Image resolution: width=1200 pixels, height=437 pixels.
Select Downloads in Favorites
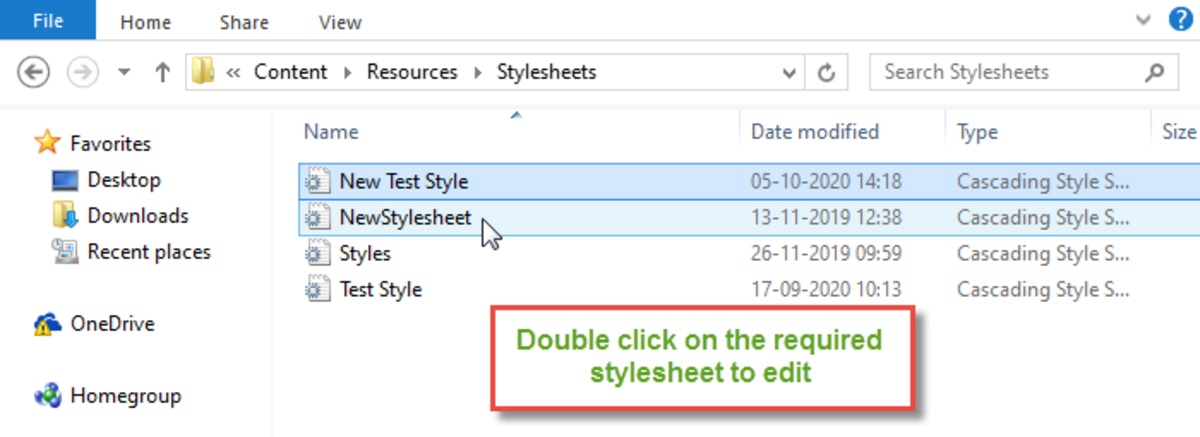[137, 216]
